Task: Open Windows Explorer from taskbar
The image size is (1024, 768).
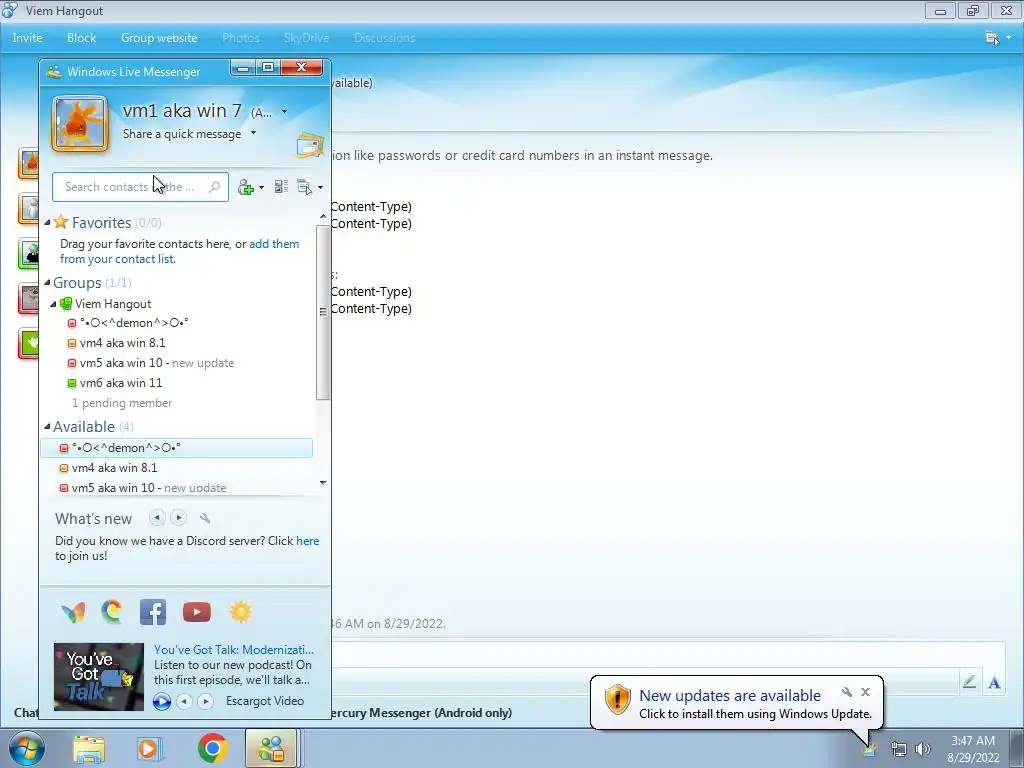Action: click(x=89, y=749)
